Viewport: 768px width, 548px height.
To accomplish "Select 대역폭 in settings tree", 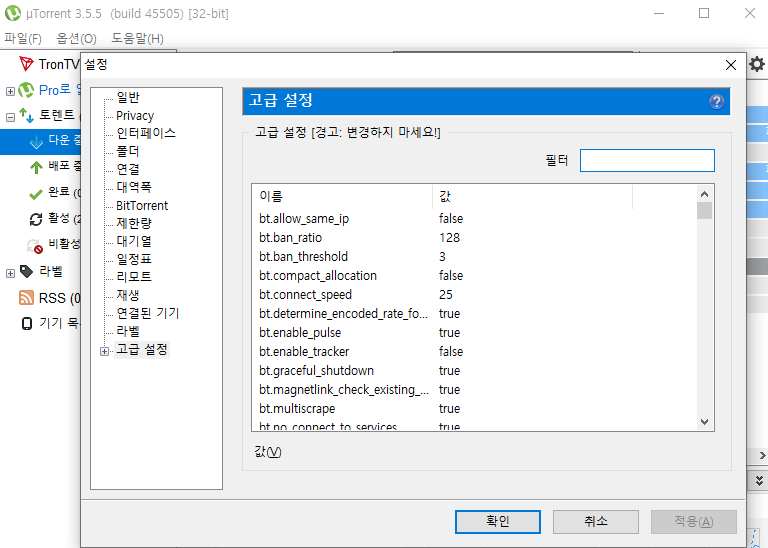I will coord(134,187).
